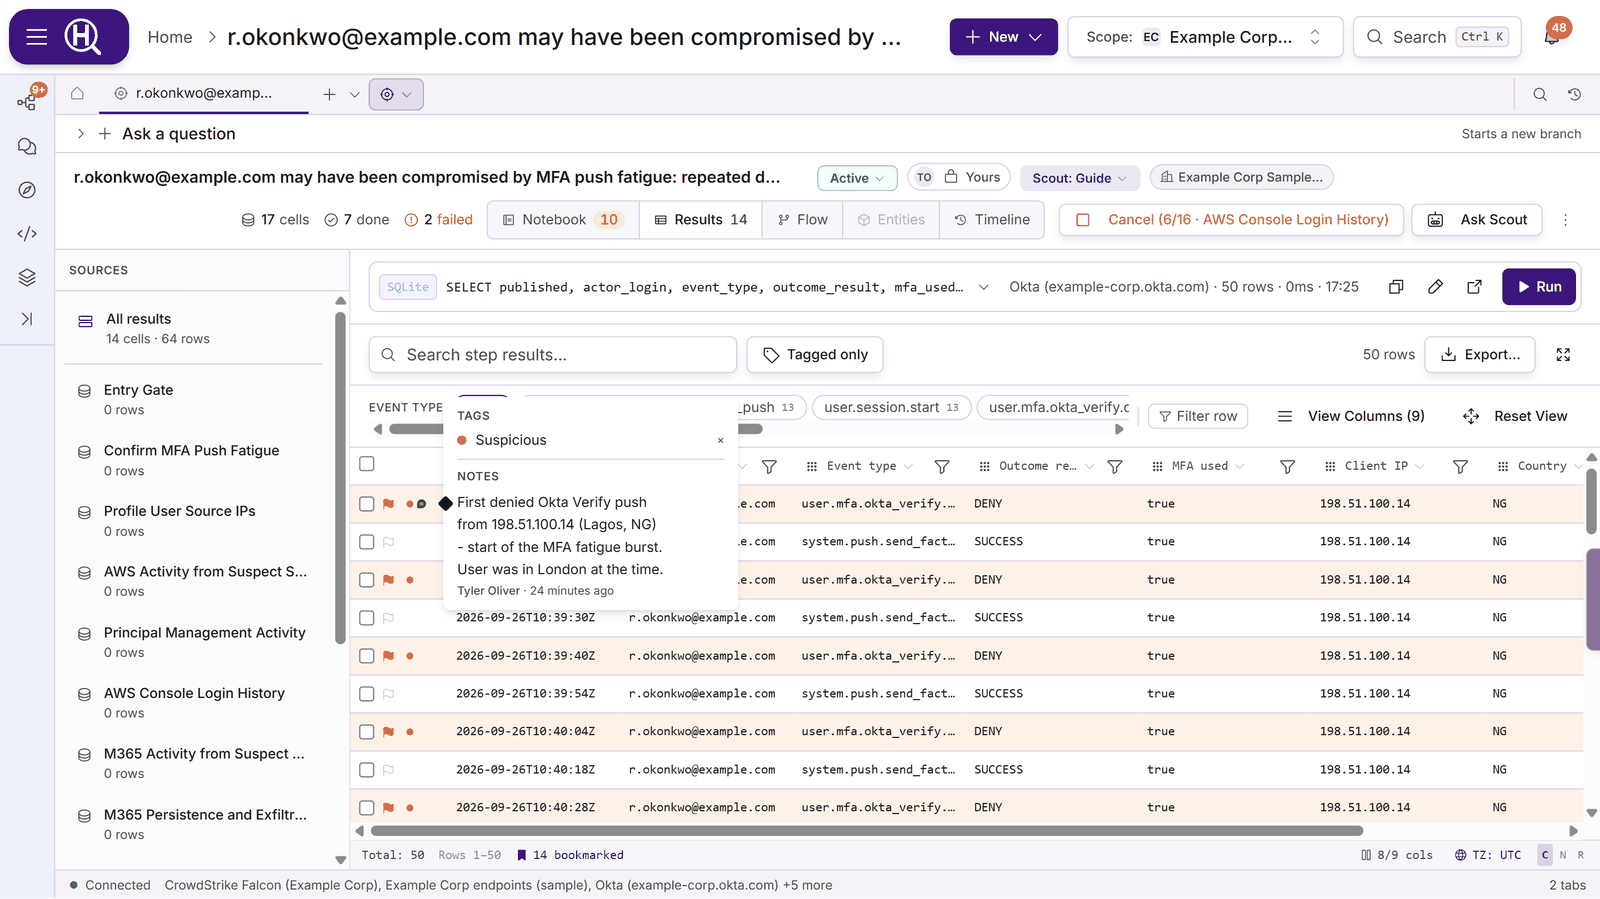Copy the query with duplicate icon
This screenshot has height=899, width=1600.
[x=1396, y=287]
